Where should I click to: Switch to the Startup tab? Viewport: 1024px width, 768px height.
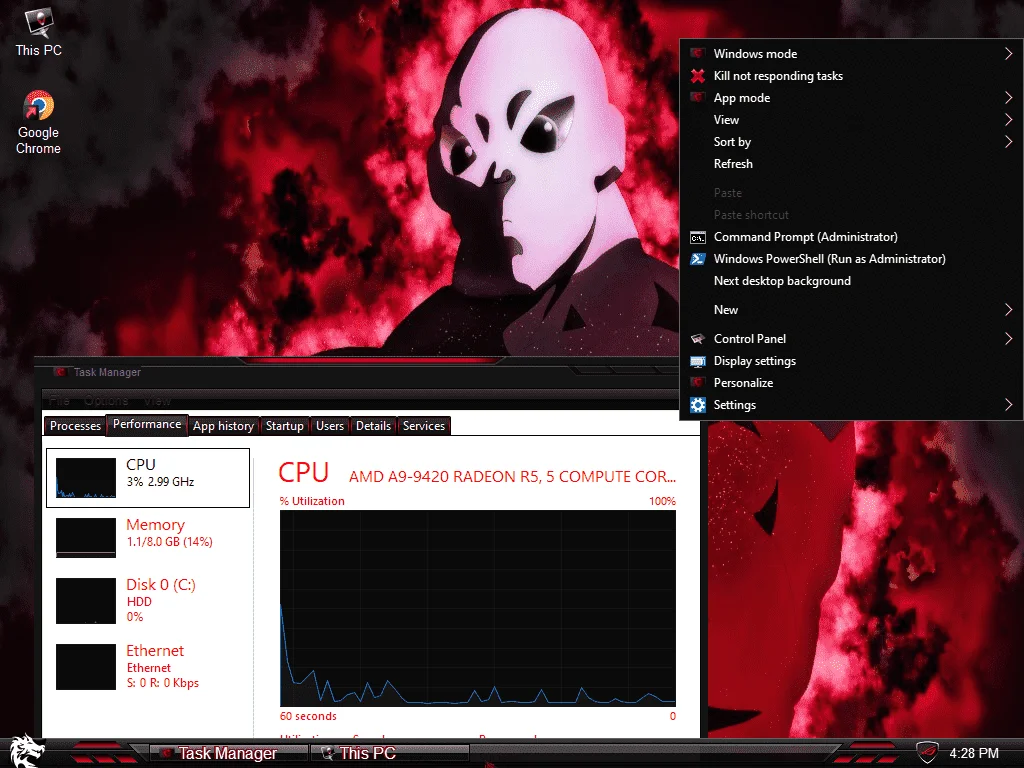285,426
